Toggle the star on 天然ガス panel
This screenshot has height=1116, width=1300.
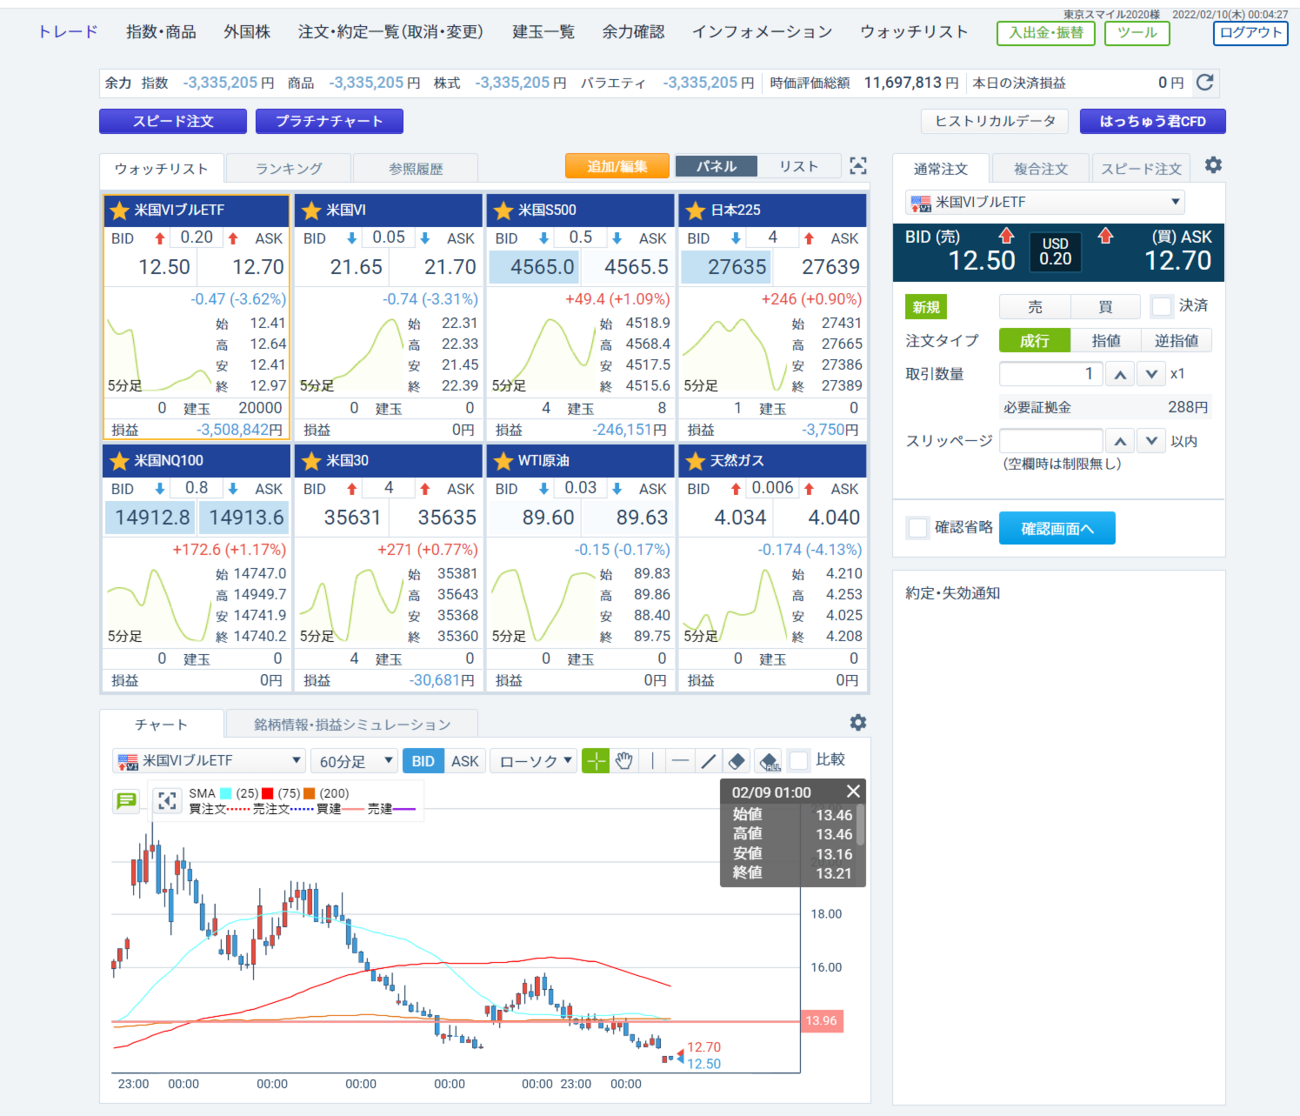695,461
